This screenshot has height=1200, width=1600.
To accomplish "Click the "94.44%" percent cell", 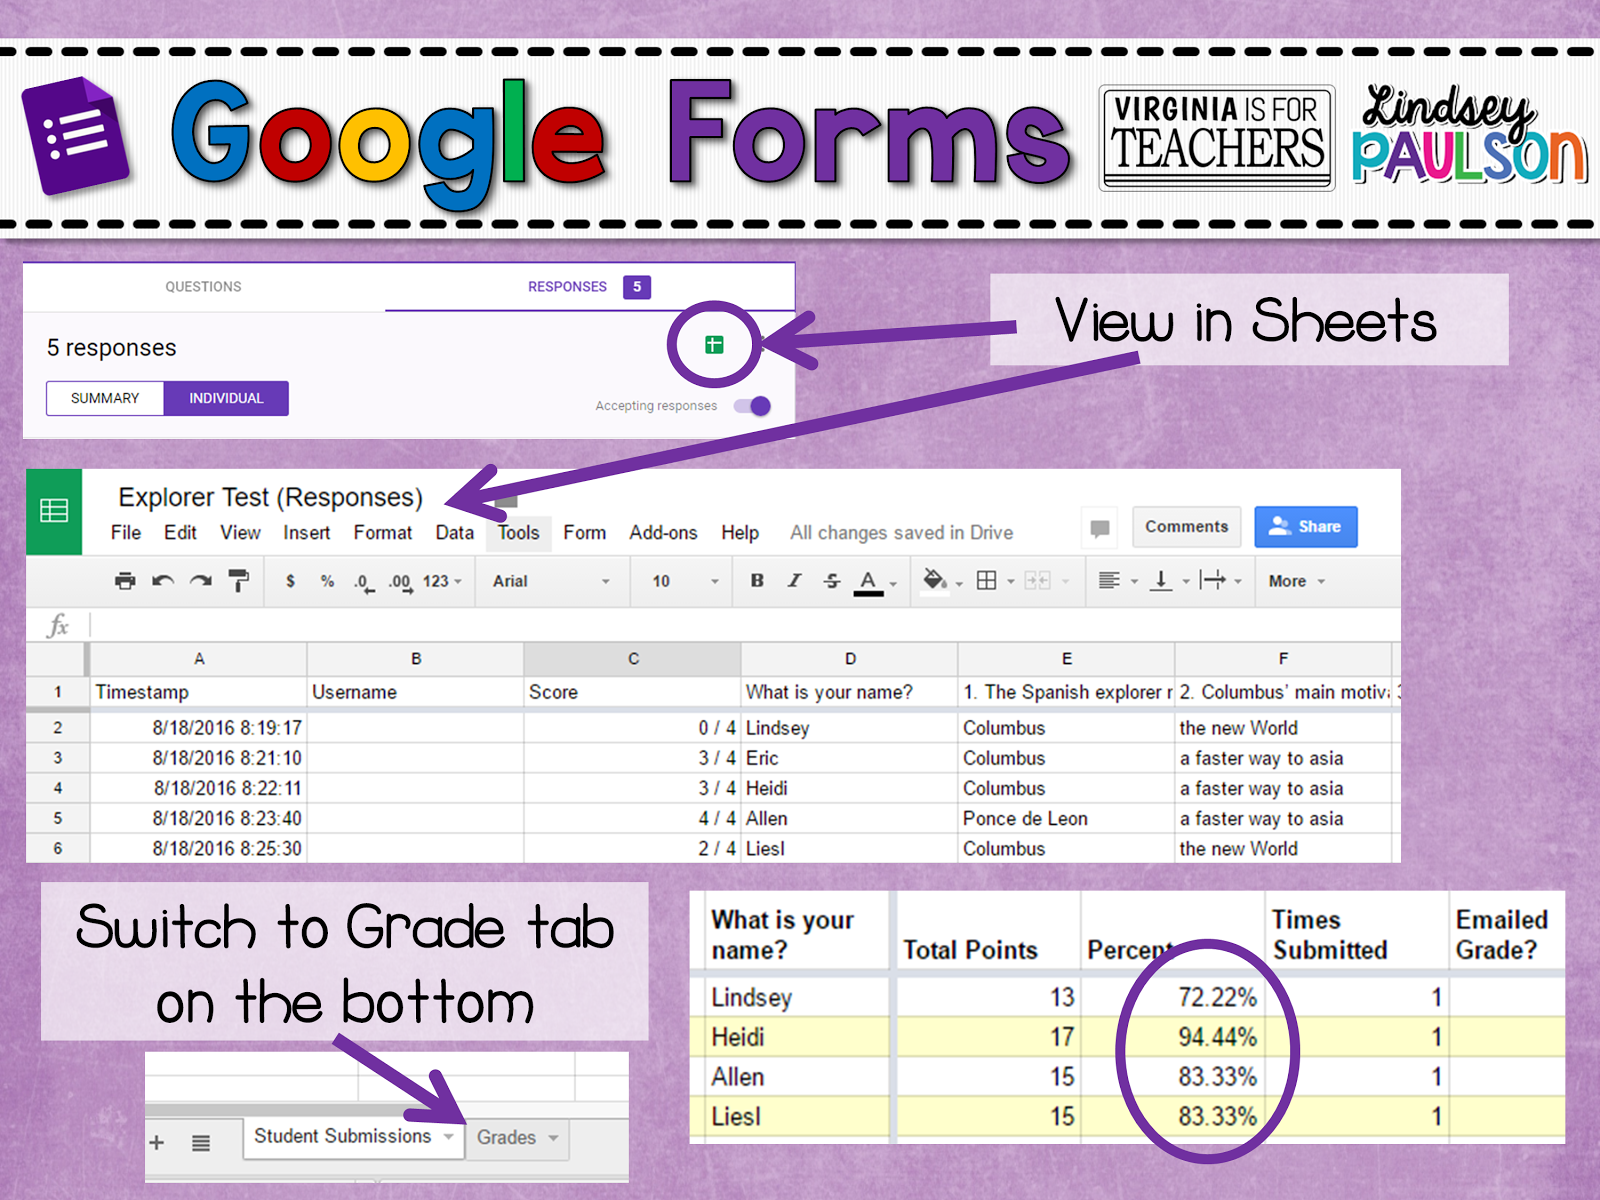I will (x=1172, y=1038).
